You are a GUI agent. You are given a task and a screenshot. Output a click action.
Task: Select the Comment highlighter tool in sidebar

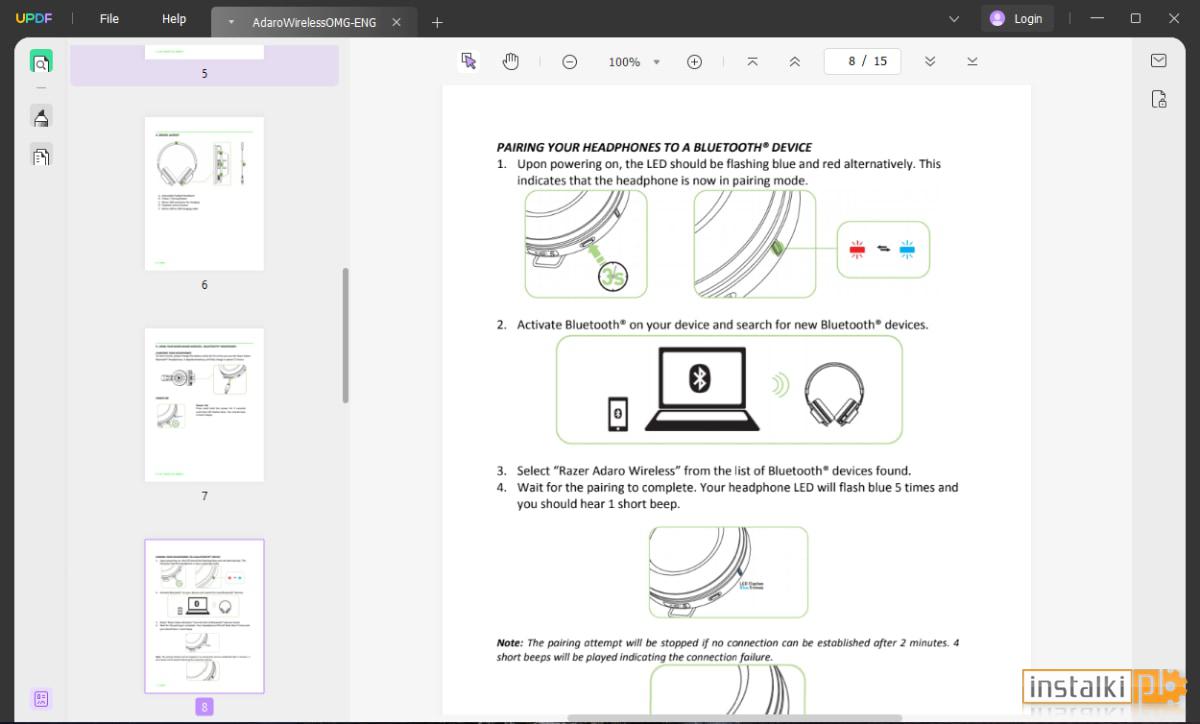[41, 118]
